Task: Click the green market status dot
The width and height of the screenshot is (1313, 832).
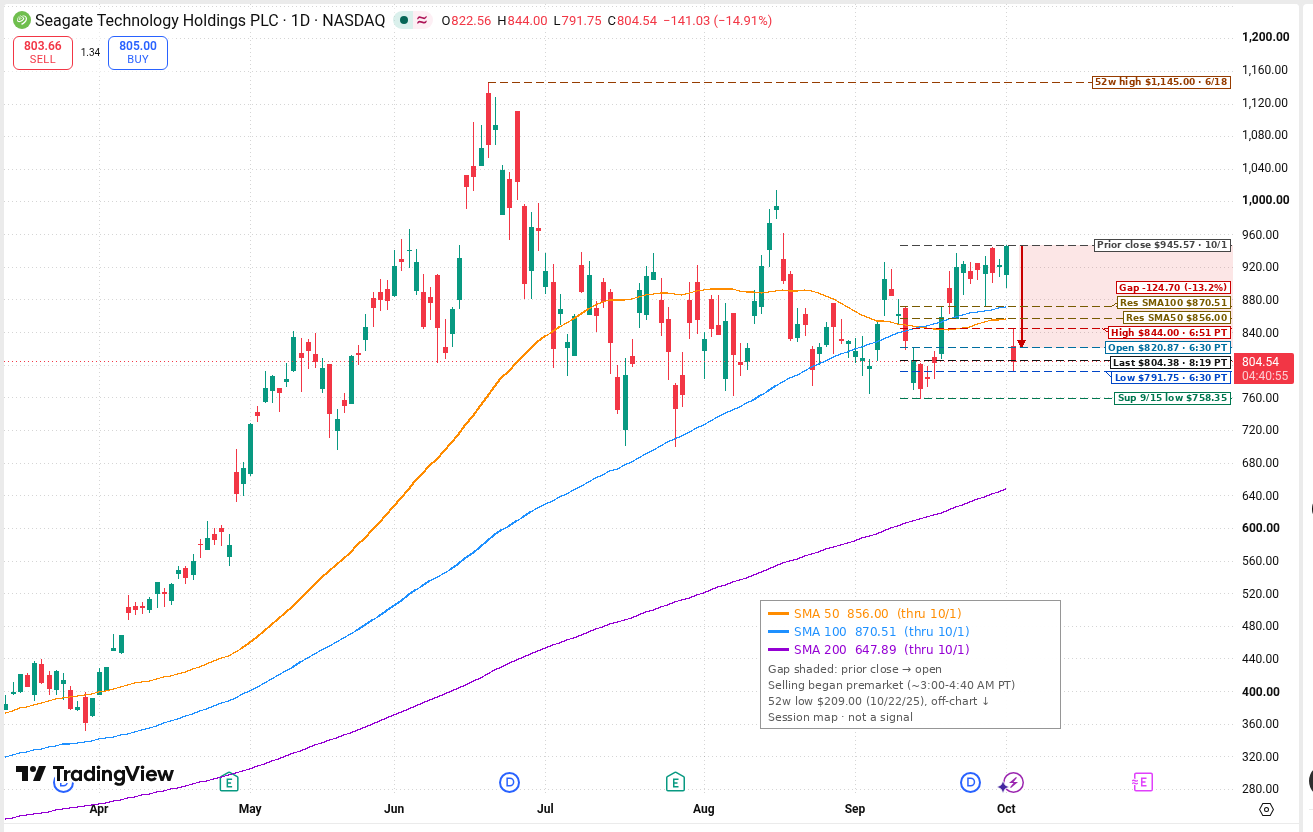Action: (402, 20)
